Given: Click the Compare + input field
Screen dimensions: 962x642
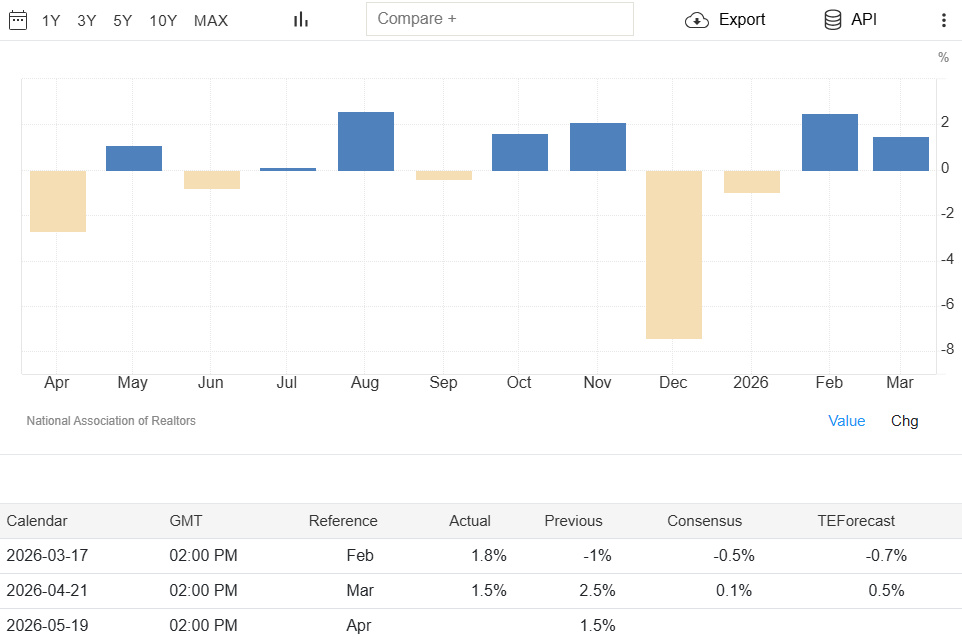Looking at the screenshot, I should click(500, 19).
